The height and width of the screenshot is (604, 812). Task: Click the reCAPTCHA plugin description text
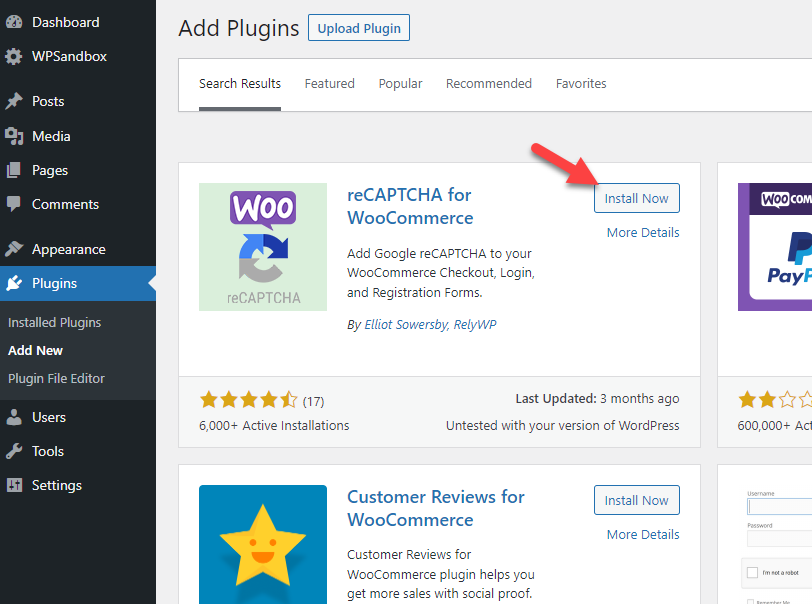point(441,273)
